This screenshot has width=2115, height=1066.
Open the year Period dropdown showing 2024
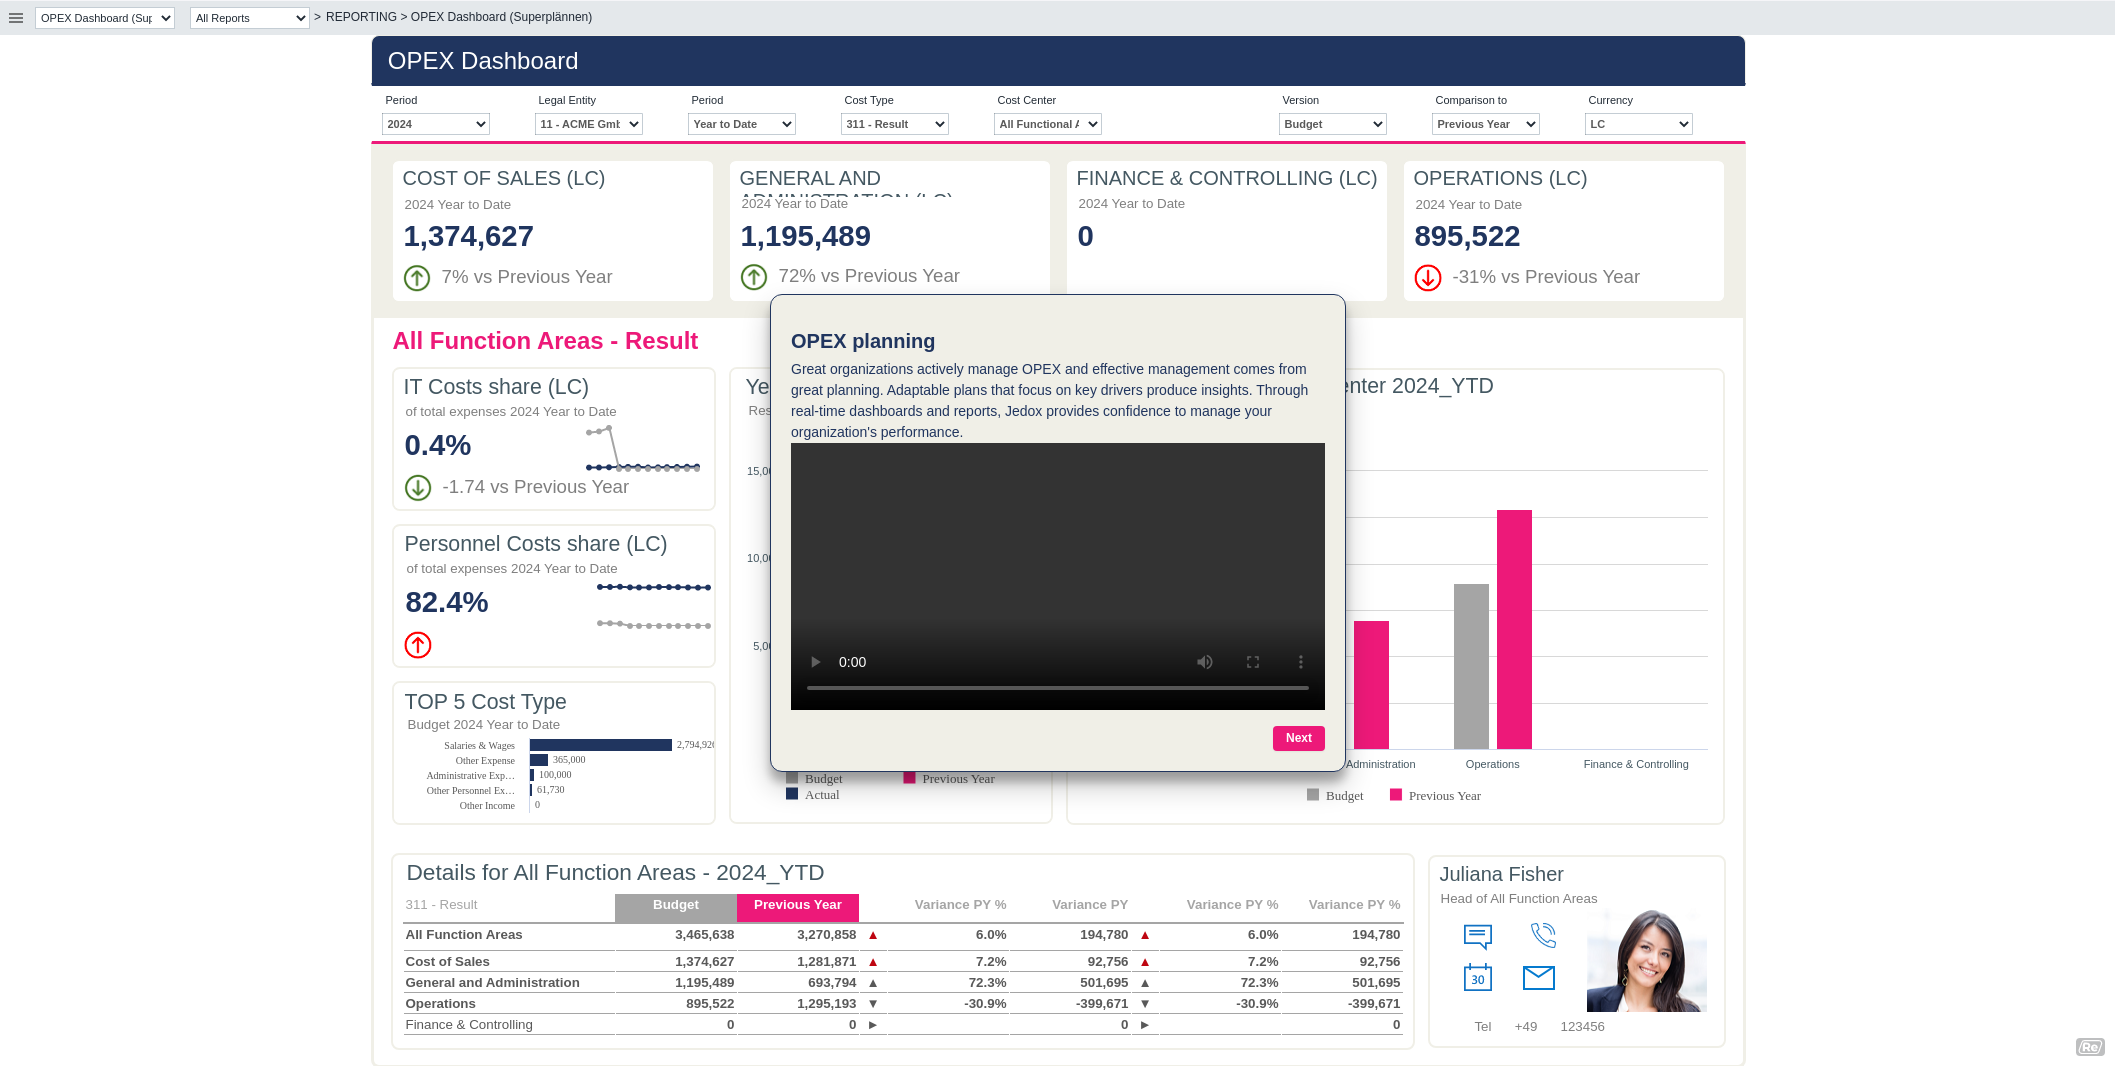435,124
